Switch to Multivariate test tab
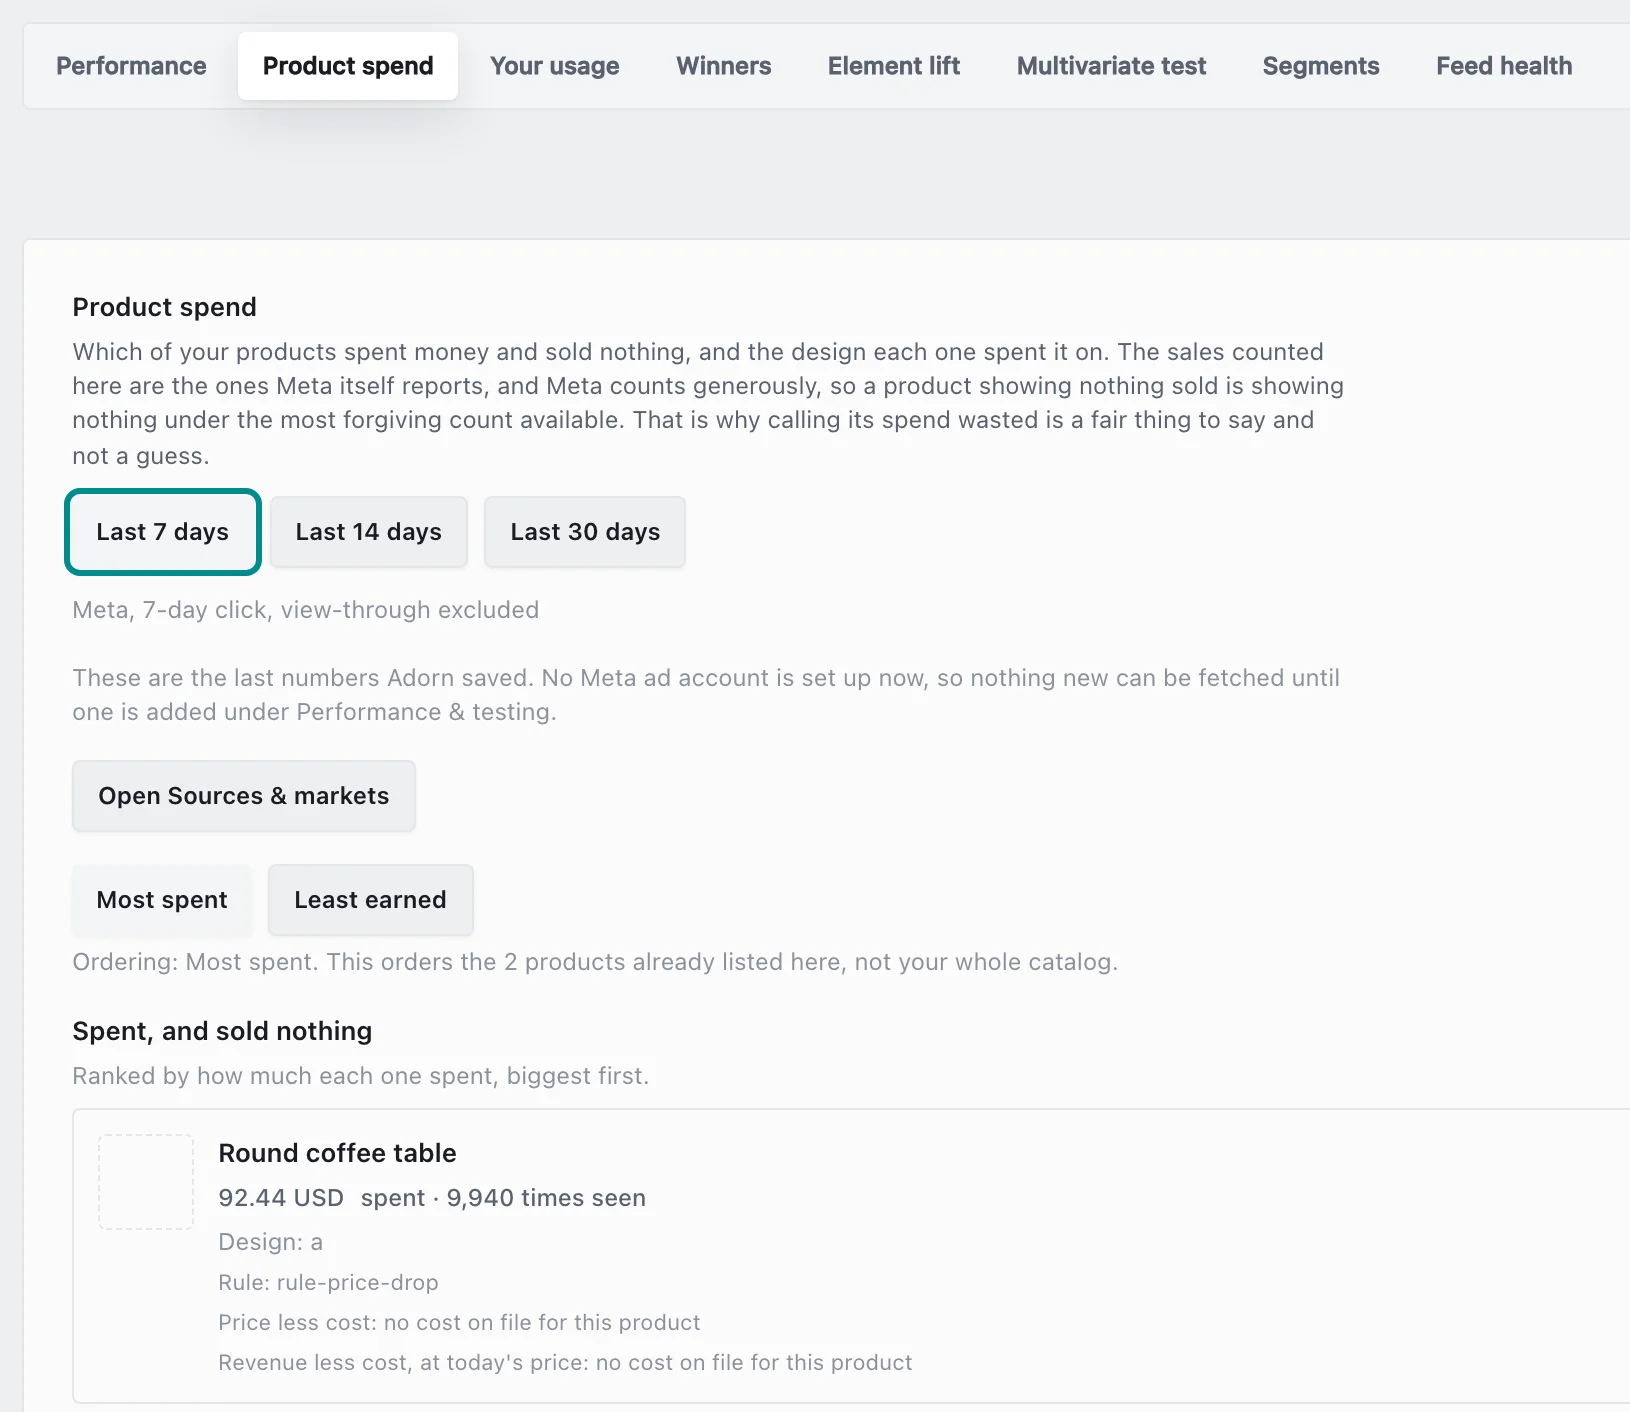The height and width of the screenshot is (1412, 1630). pyautogui.click(x=1112, y=66)
